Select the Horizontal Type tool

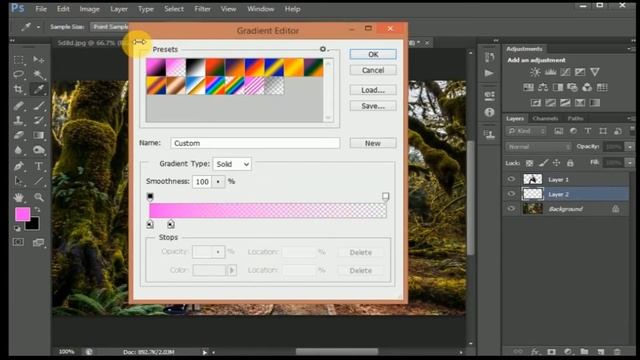pos(39,166)
